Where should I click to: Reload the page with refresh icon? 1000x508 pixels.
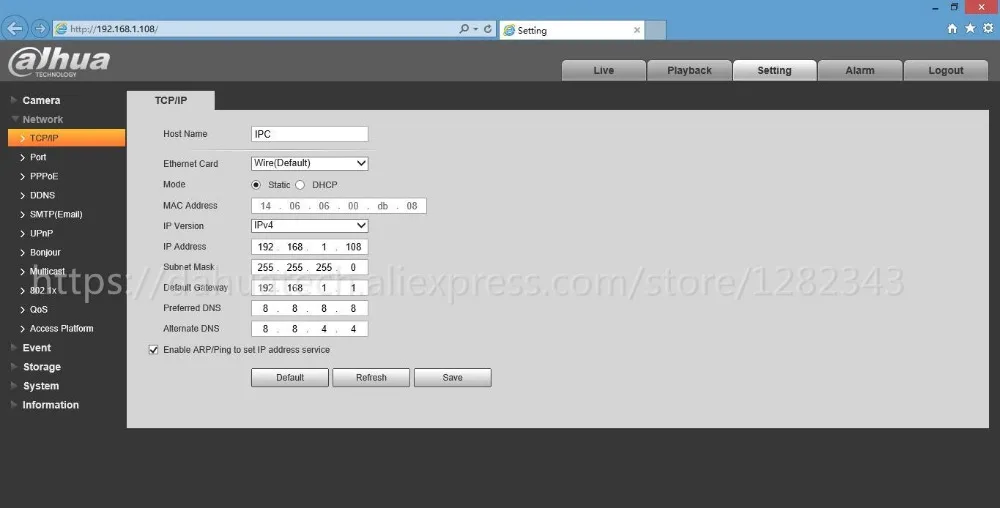point(488,29)
